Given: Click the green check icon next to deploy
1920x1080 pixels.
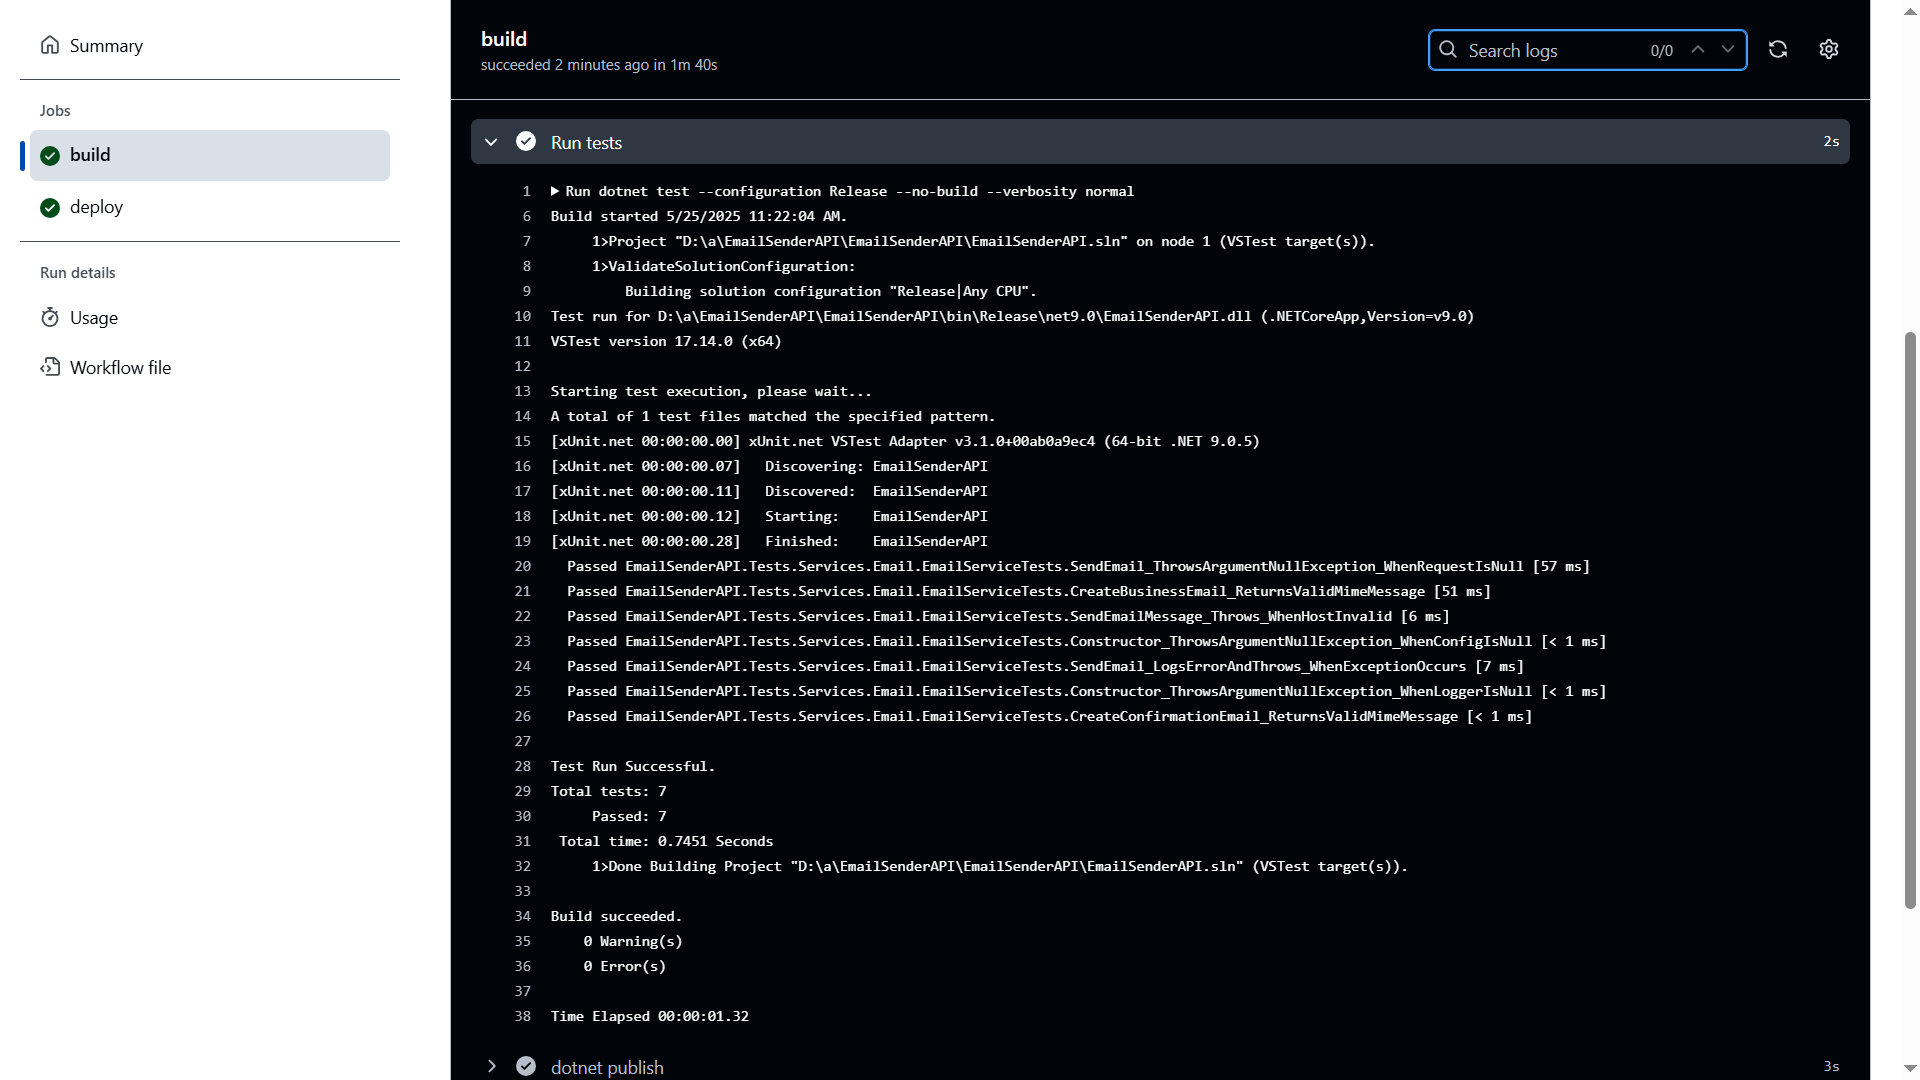Looking at the screenshot, I should (50, 208).
